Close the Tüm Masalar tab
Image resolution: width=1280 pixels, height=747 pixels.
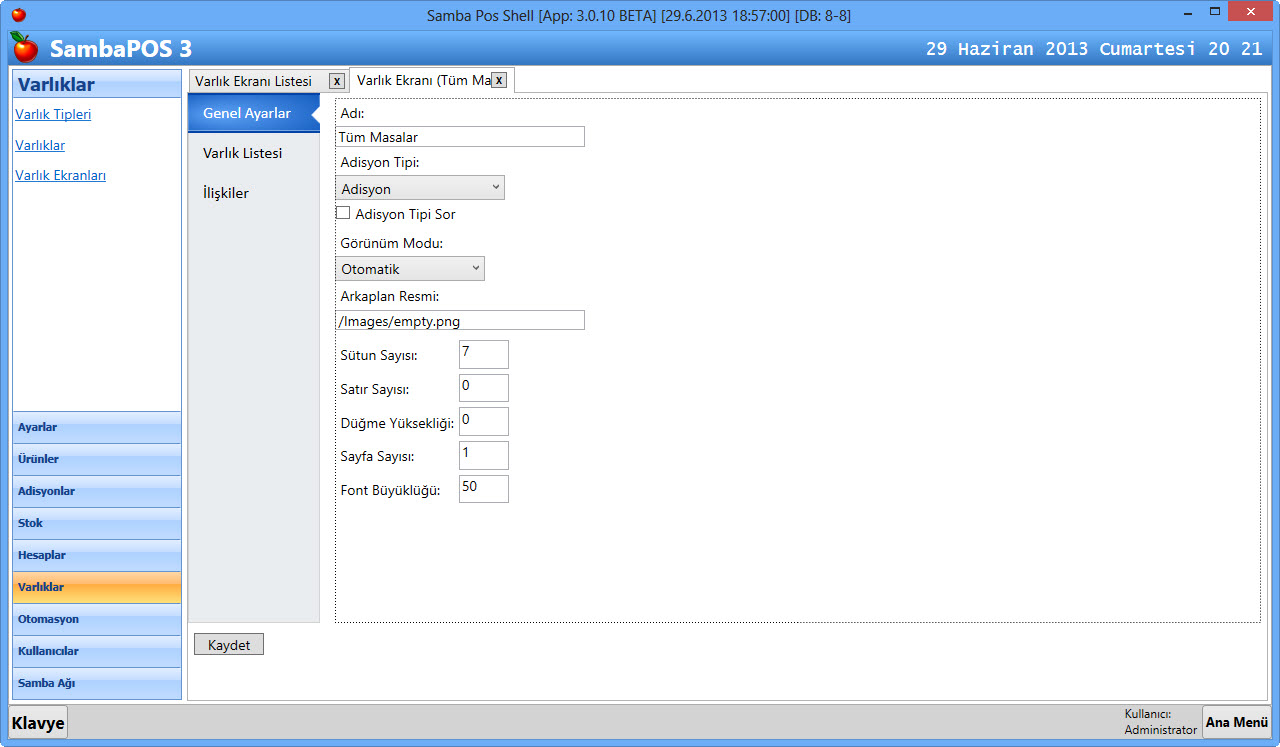pyautogui.click(x=499, y=80)
